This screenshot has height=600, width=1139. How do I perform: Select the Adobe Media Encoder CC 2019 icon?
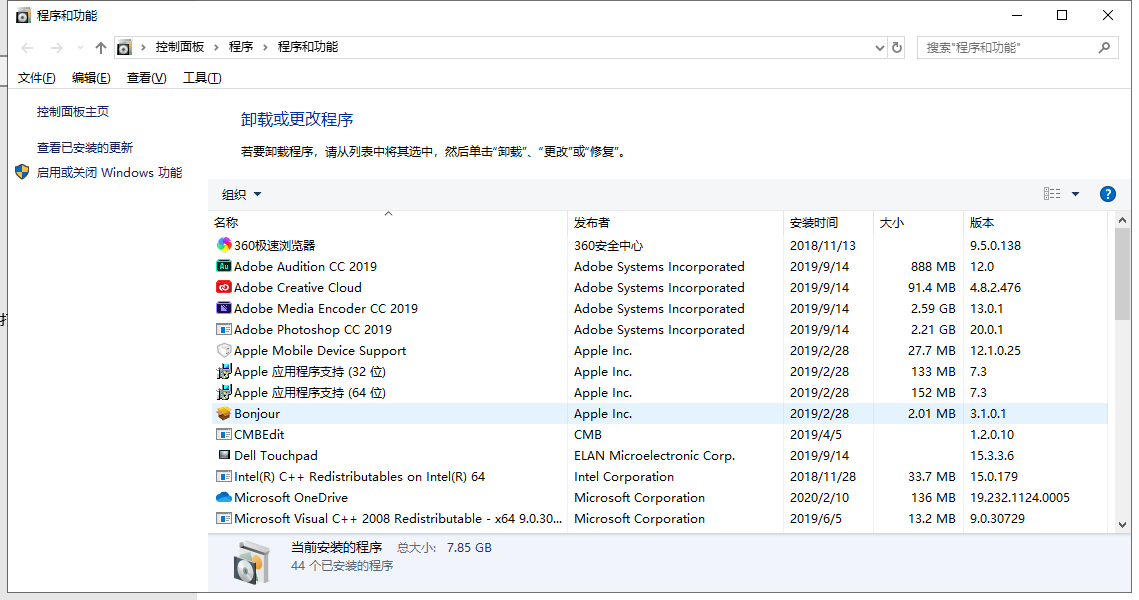224,308
